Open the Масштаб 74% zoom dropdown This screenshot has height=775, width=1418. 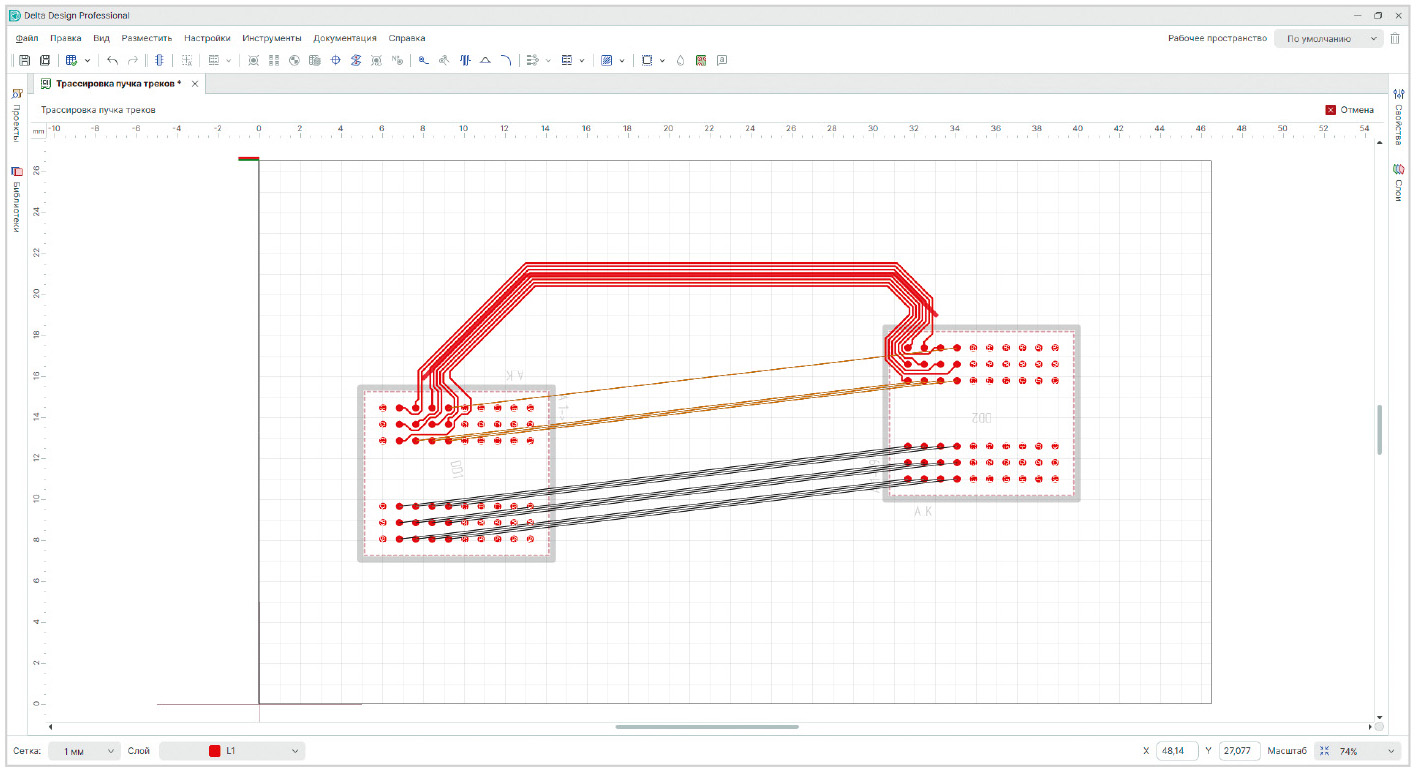pos(1358,751)
